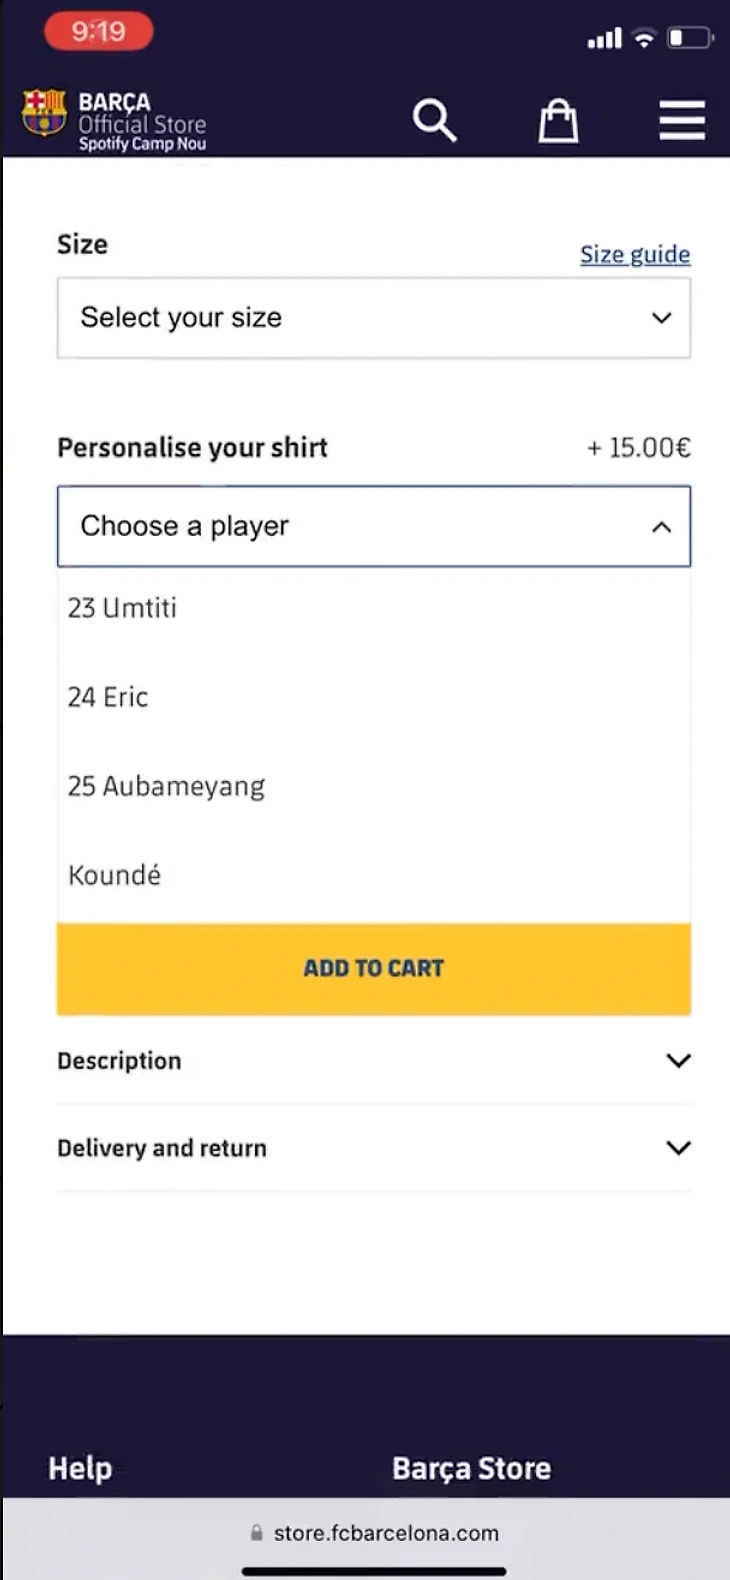The image size is (730, 1580).
Task: Expand the Description section
Action: click(374, 1061)
